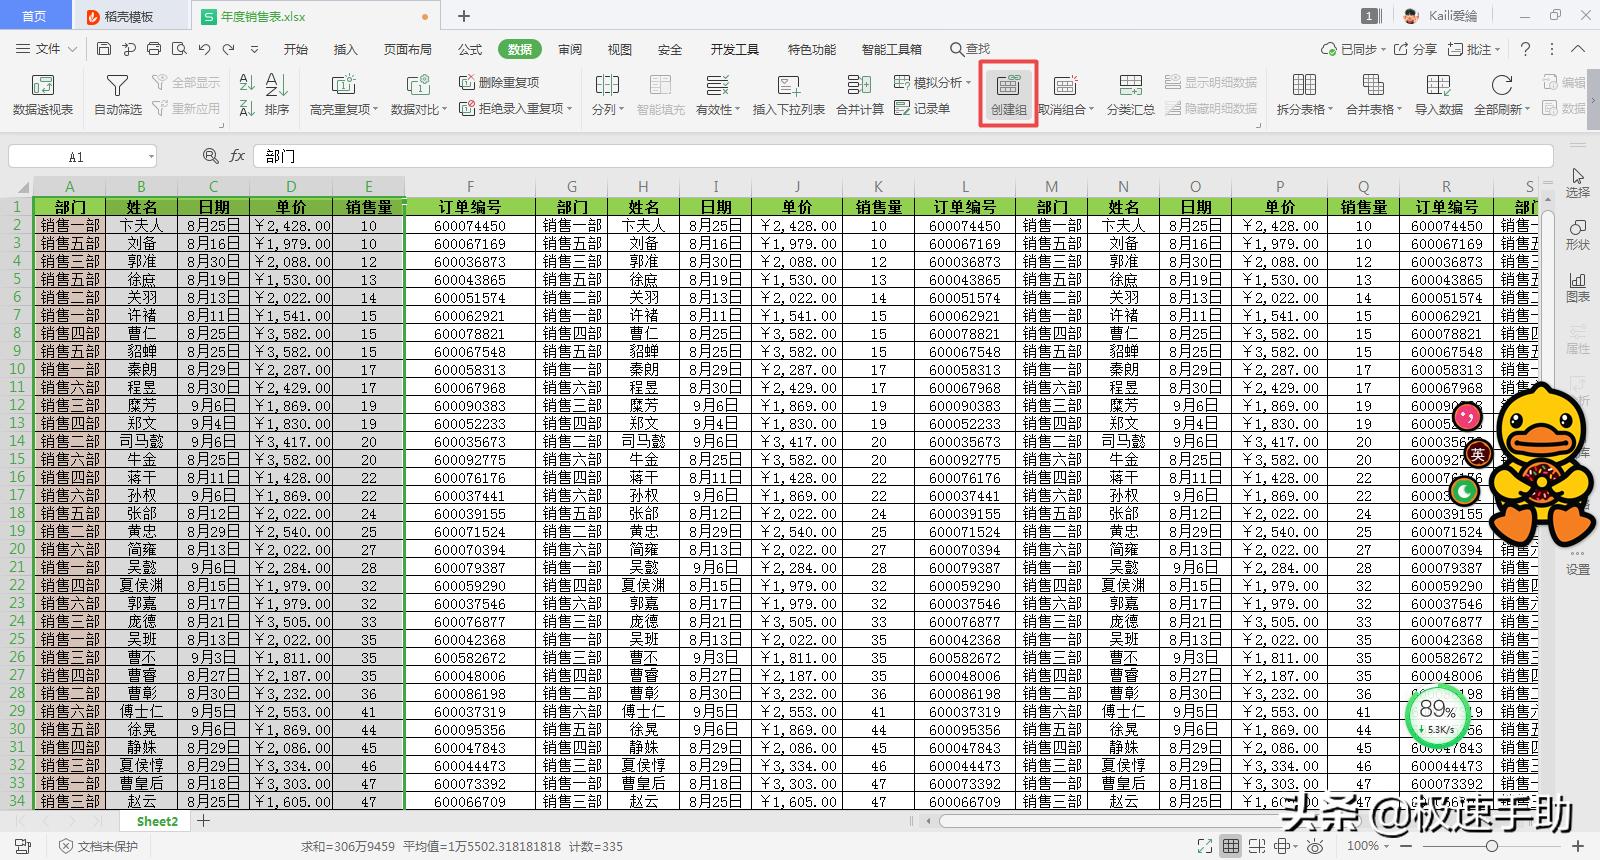Click the 全部刷新 refresh all icon
This screenshot has height=860, width=1600.
1501,85
